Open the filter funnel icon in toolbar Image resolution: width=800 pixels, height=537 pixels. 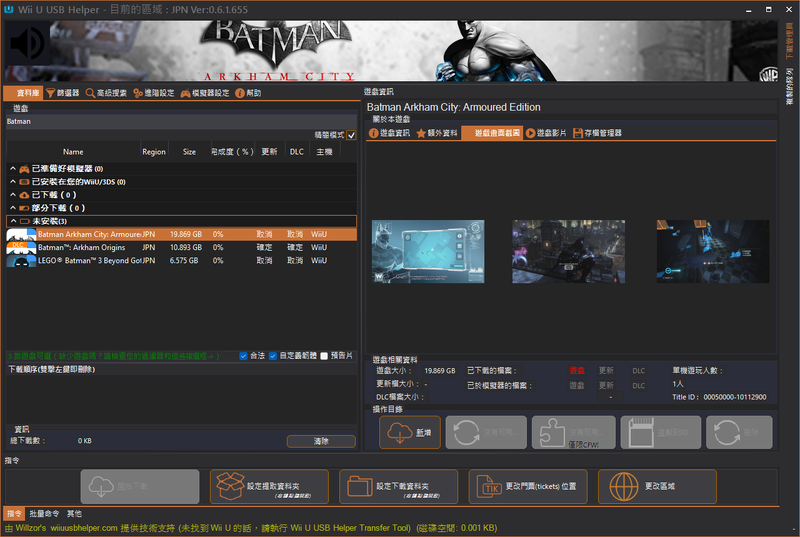tap(51, 93)
